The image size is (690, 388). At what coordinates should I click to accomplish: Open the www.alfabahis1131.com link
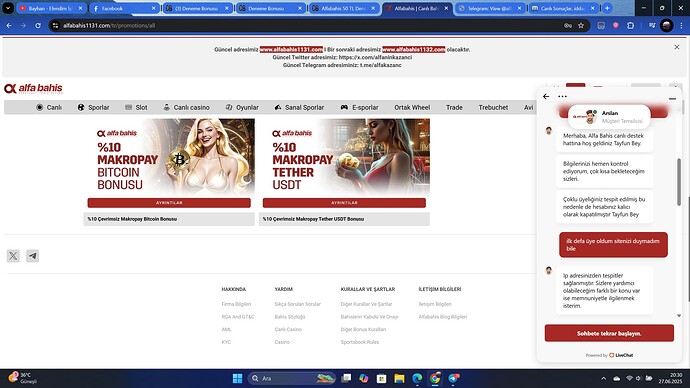tap(291, 50)
